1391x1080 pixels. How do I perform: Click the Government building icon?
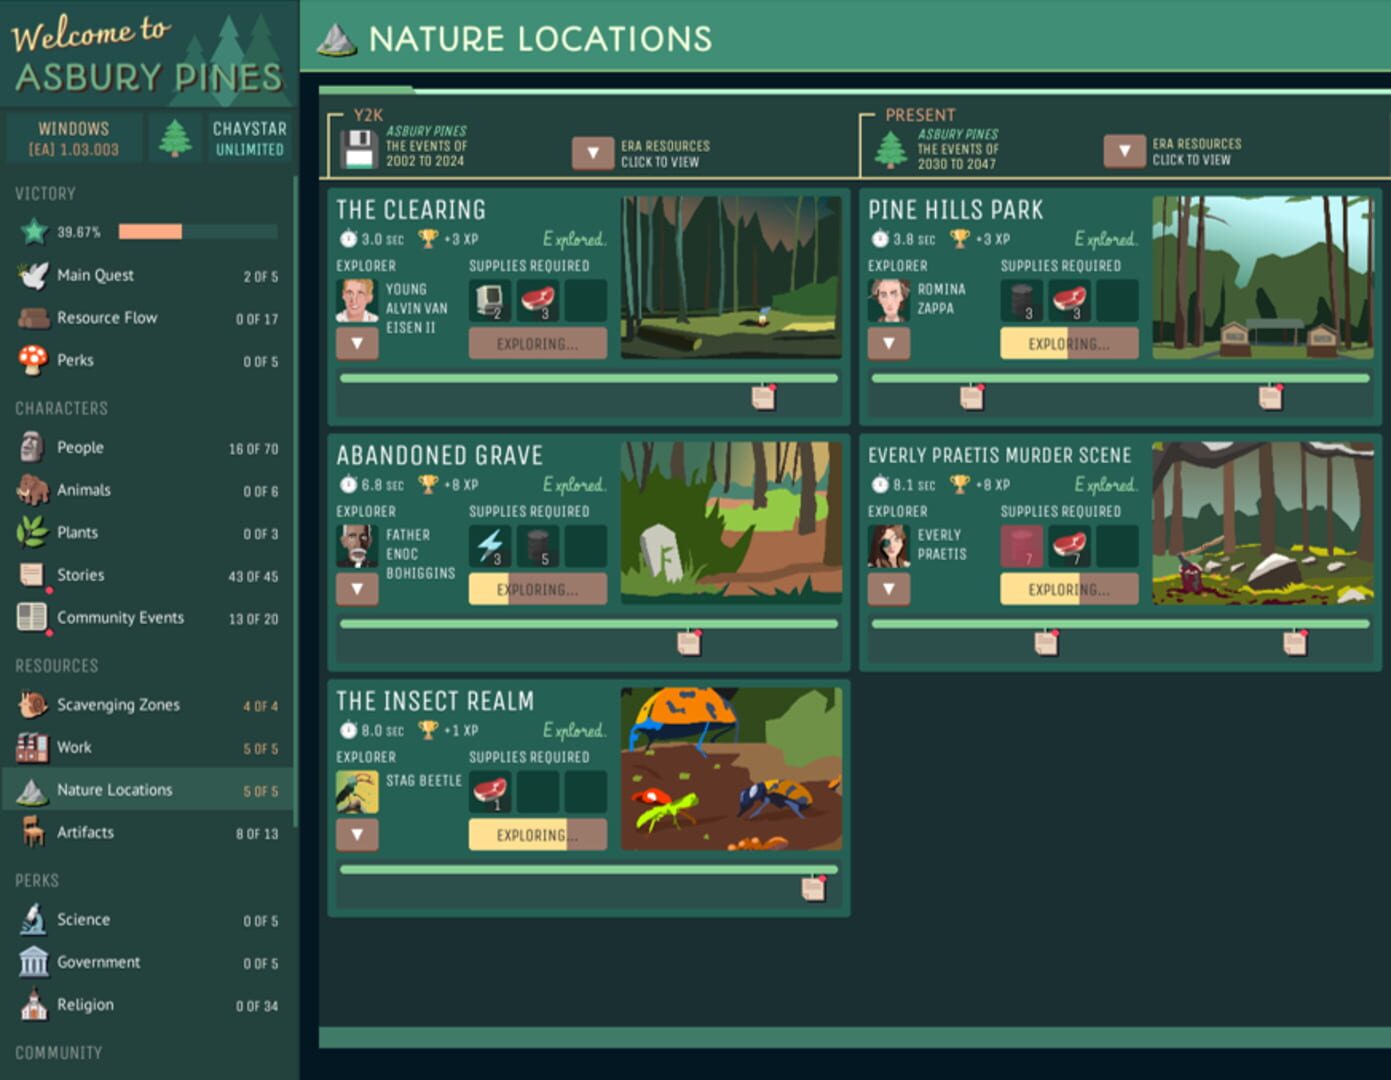point(32,961)
